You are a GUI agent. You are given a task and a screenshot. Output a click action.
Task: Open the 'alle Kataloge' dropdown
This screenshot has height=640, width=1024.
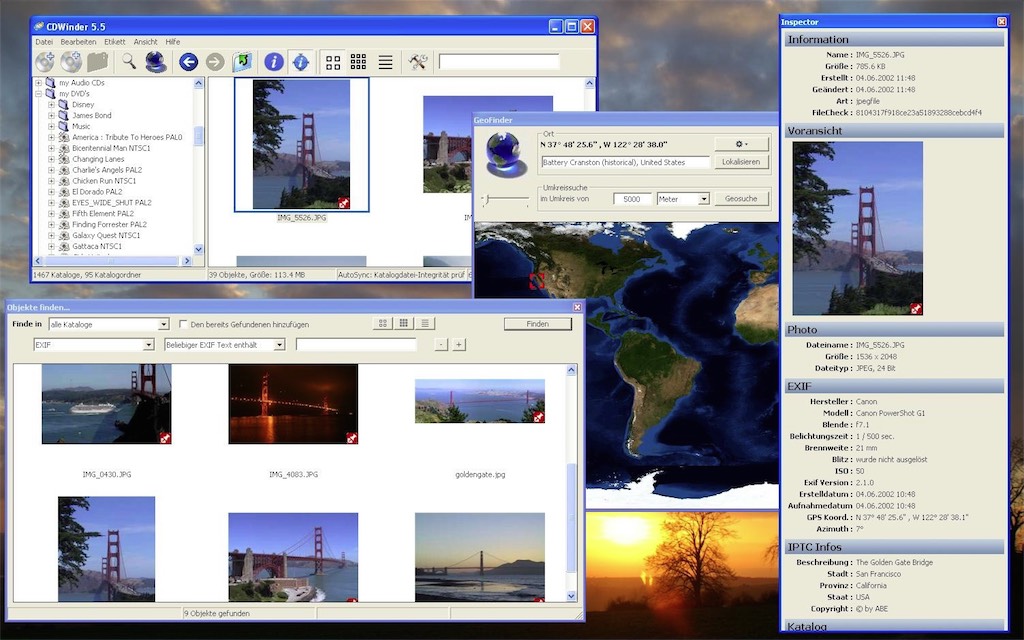click(x=164, y=324)
